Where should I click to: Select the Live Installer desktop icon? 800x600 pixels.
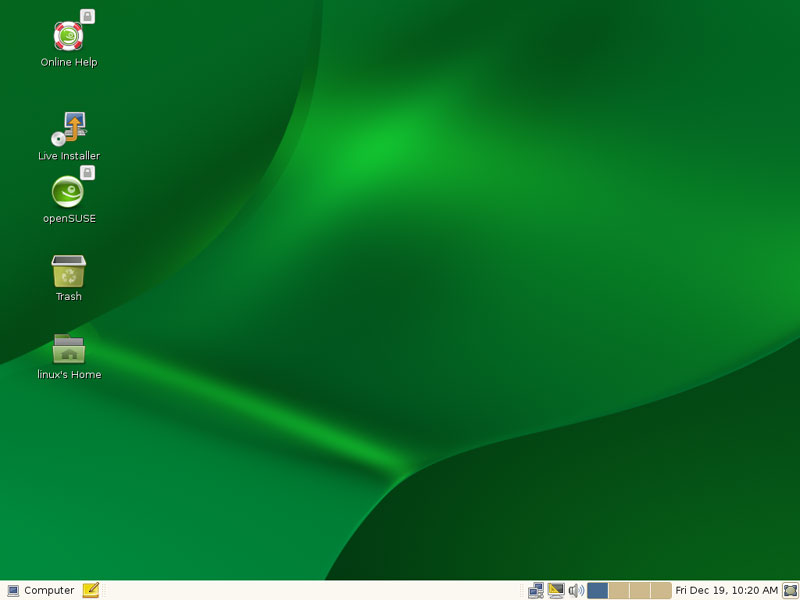click(69, 129)
